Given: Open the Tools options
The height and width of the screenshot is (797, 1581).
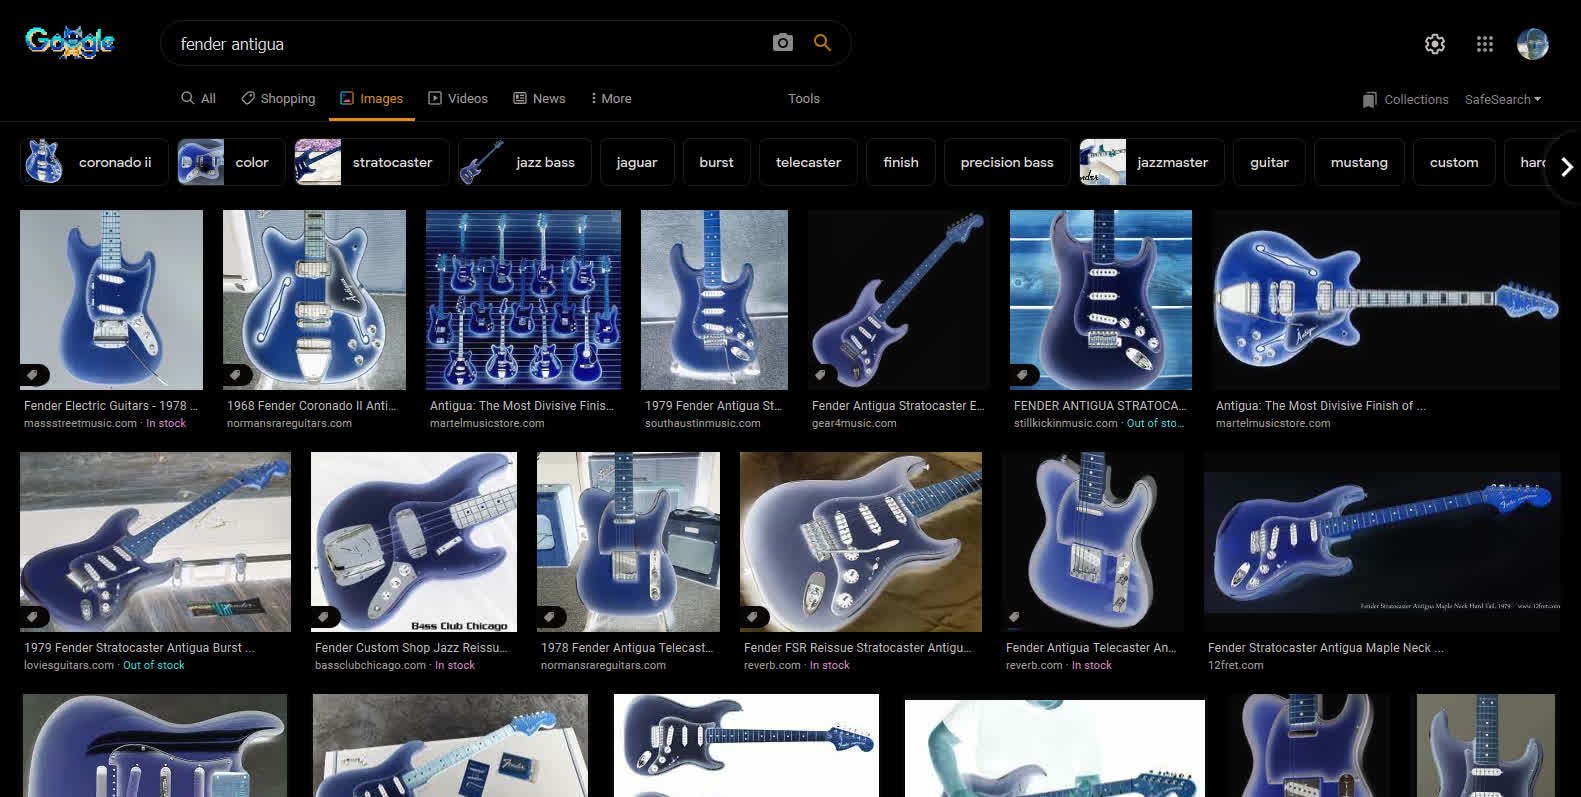Looking at the screenshot, I should (804, 98).
